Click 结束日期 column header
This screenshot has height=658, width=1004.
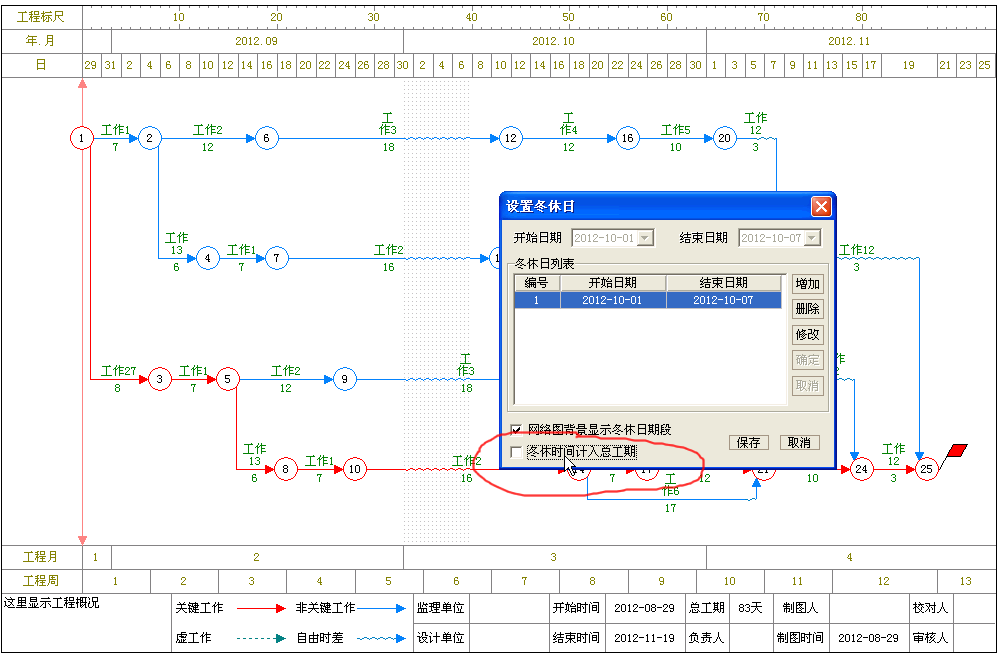724,283
